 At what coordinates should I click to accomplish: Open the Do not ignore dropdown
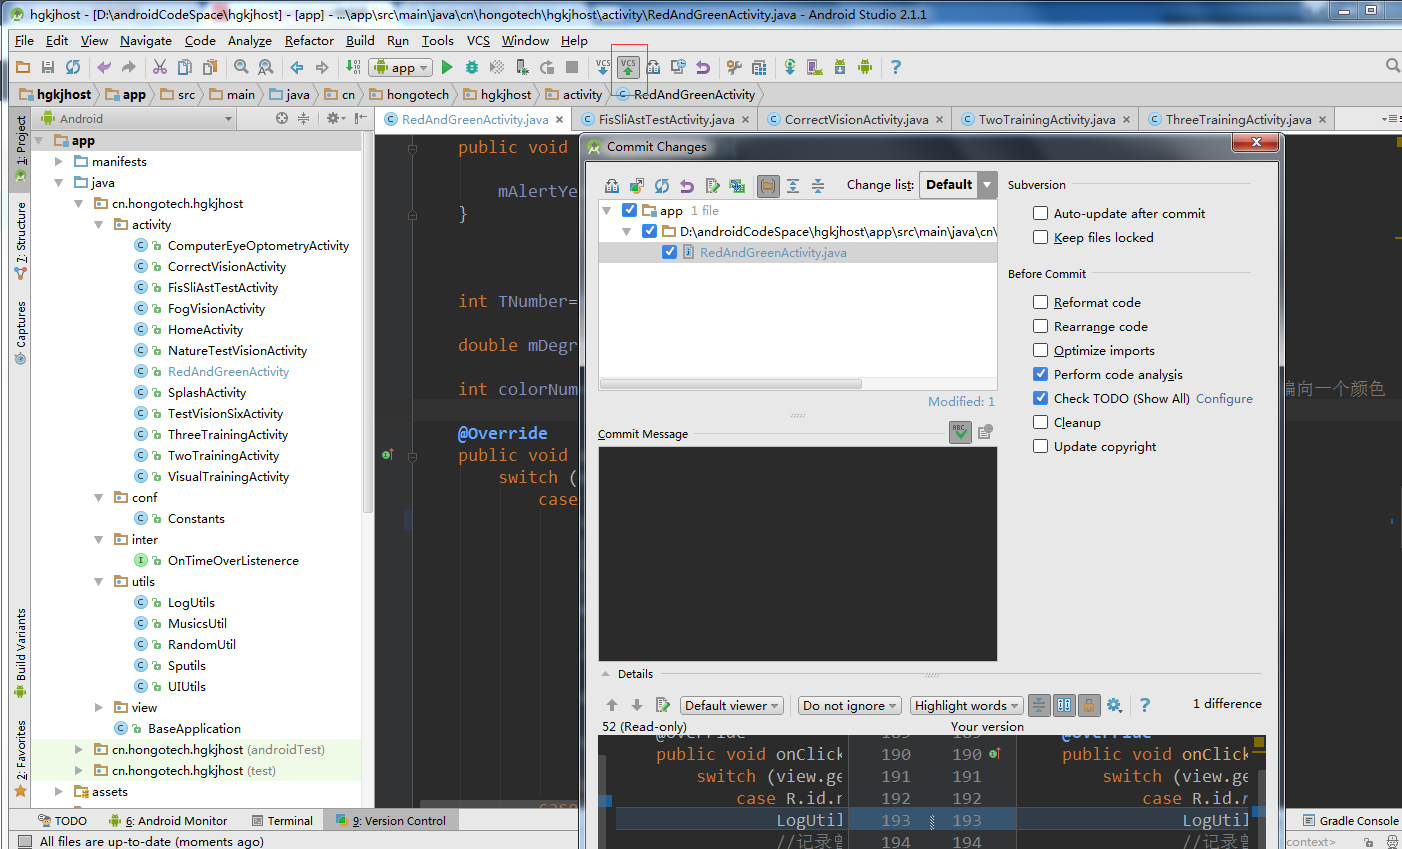point(850,706)
